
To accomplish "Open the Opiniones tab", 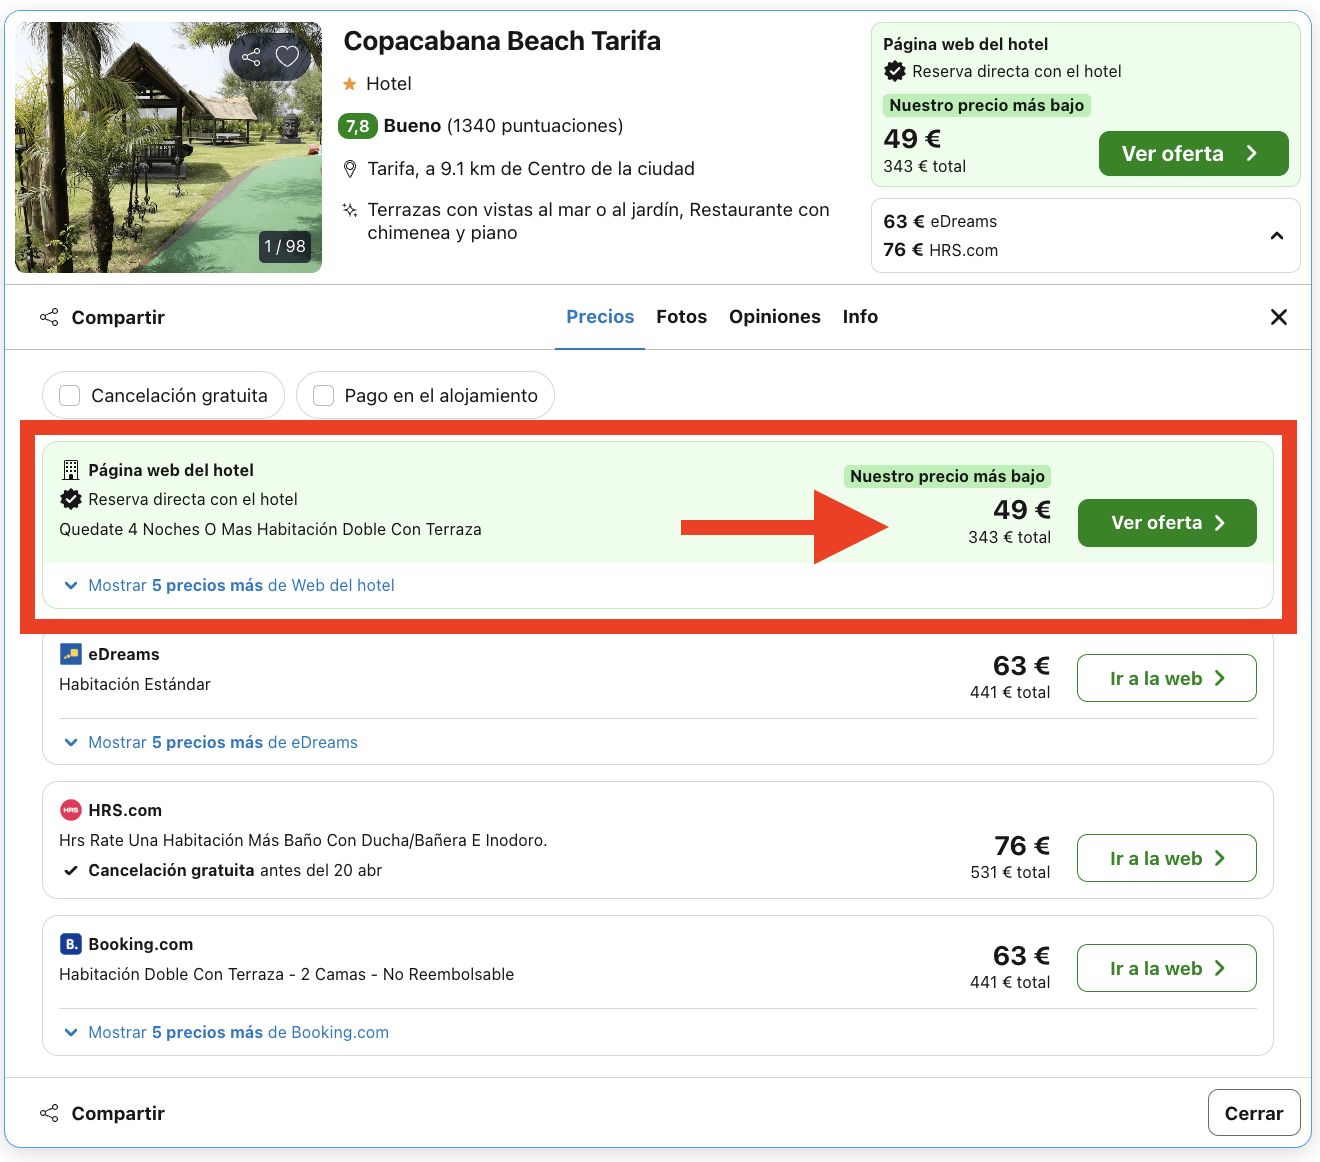I will tap(775, 317).
